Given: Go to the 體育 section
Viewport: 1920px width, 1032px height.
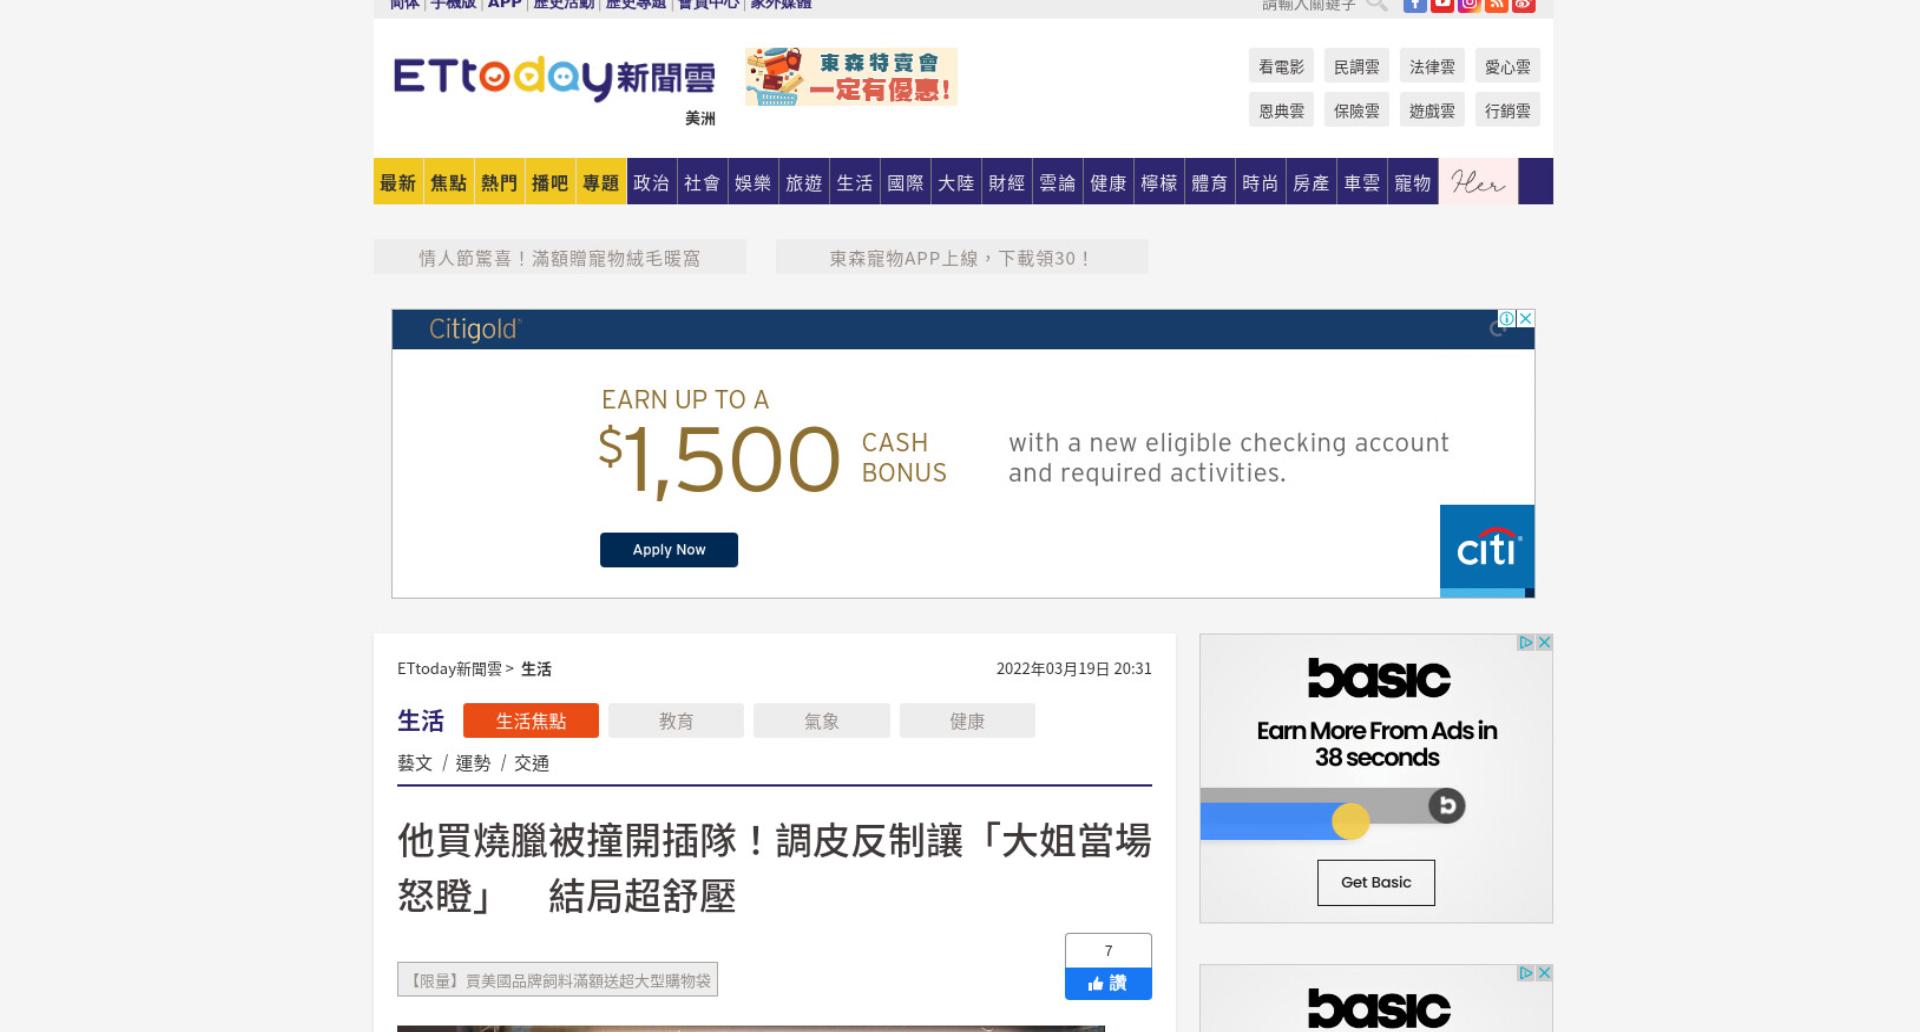Looking at the screenshot, I should pyautogui.click(x=1210, y=182).
